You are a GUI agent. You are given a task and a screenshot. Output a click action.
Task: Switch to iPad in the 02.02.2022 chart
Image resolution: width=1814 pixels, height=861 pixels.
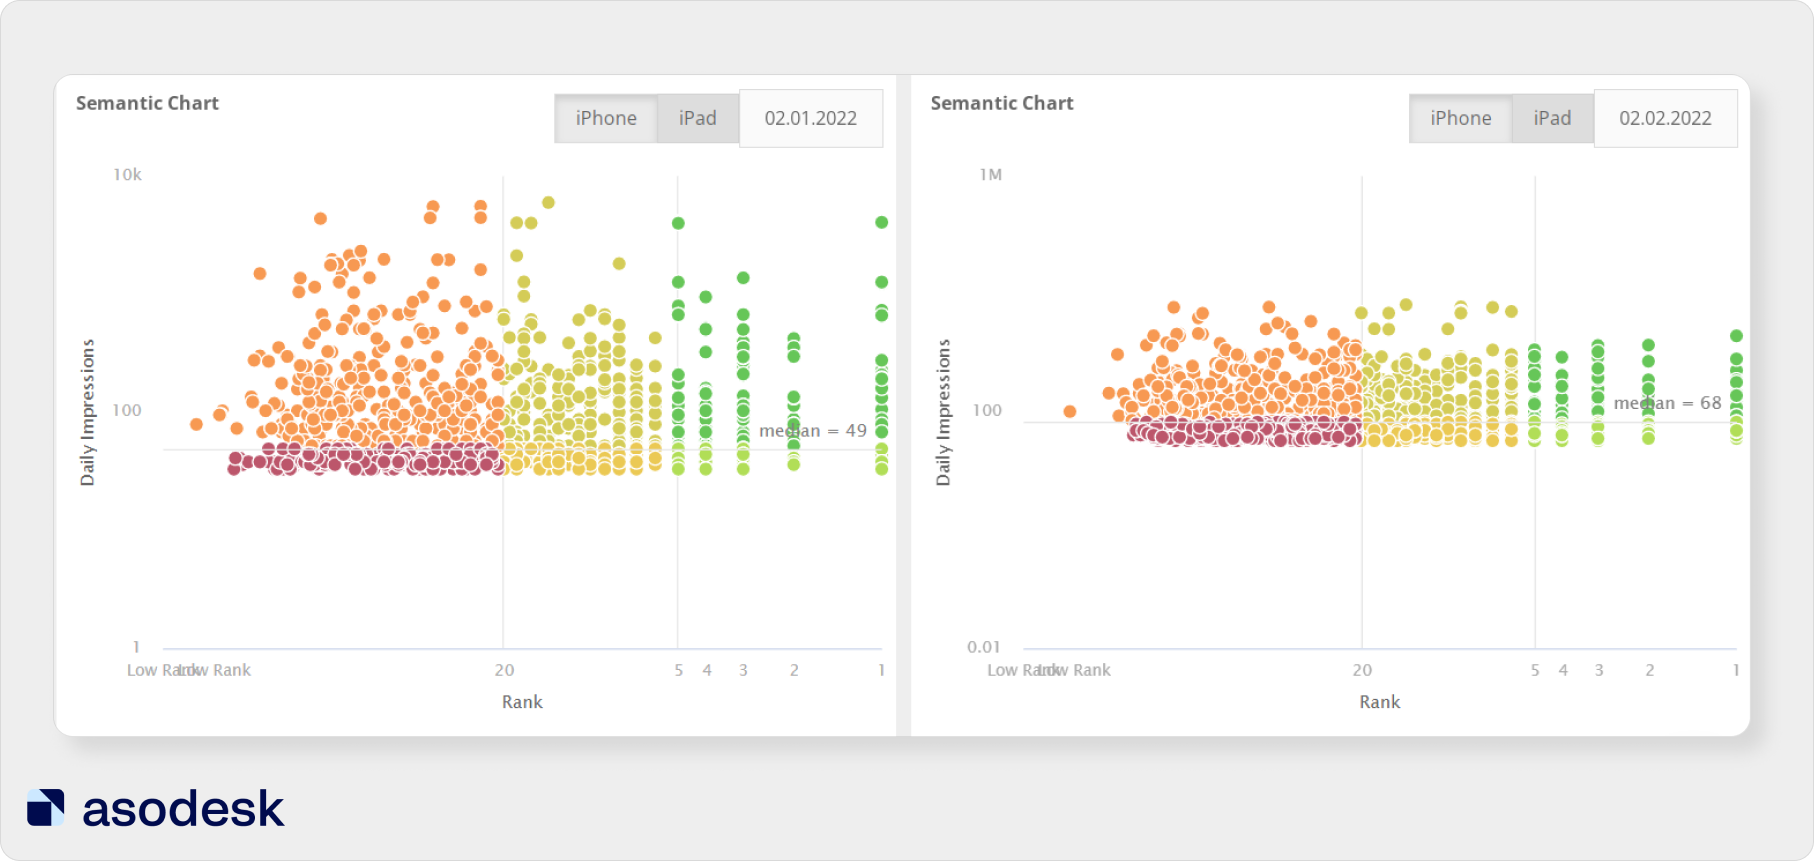1553,118
